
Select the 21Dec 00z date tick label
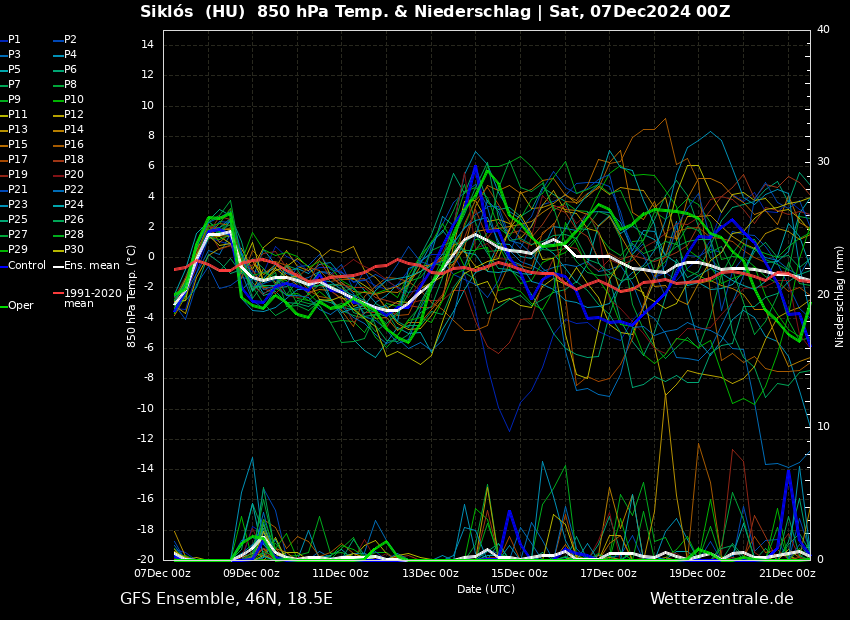coord(787,573)
